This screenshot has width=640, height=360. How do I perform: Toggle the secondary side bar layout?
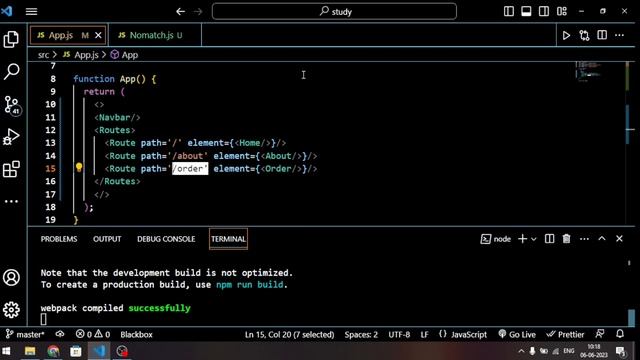point(544,11)
